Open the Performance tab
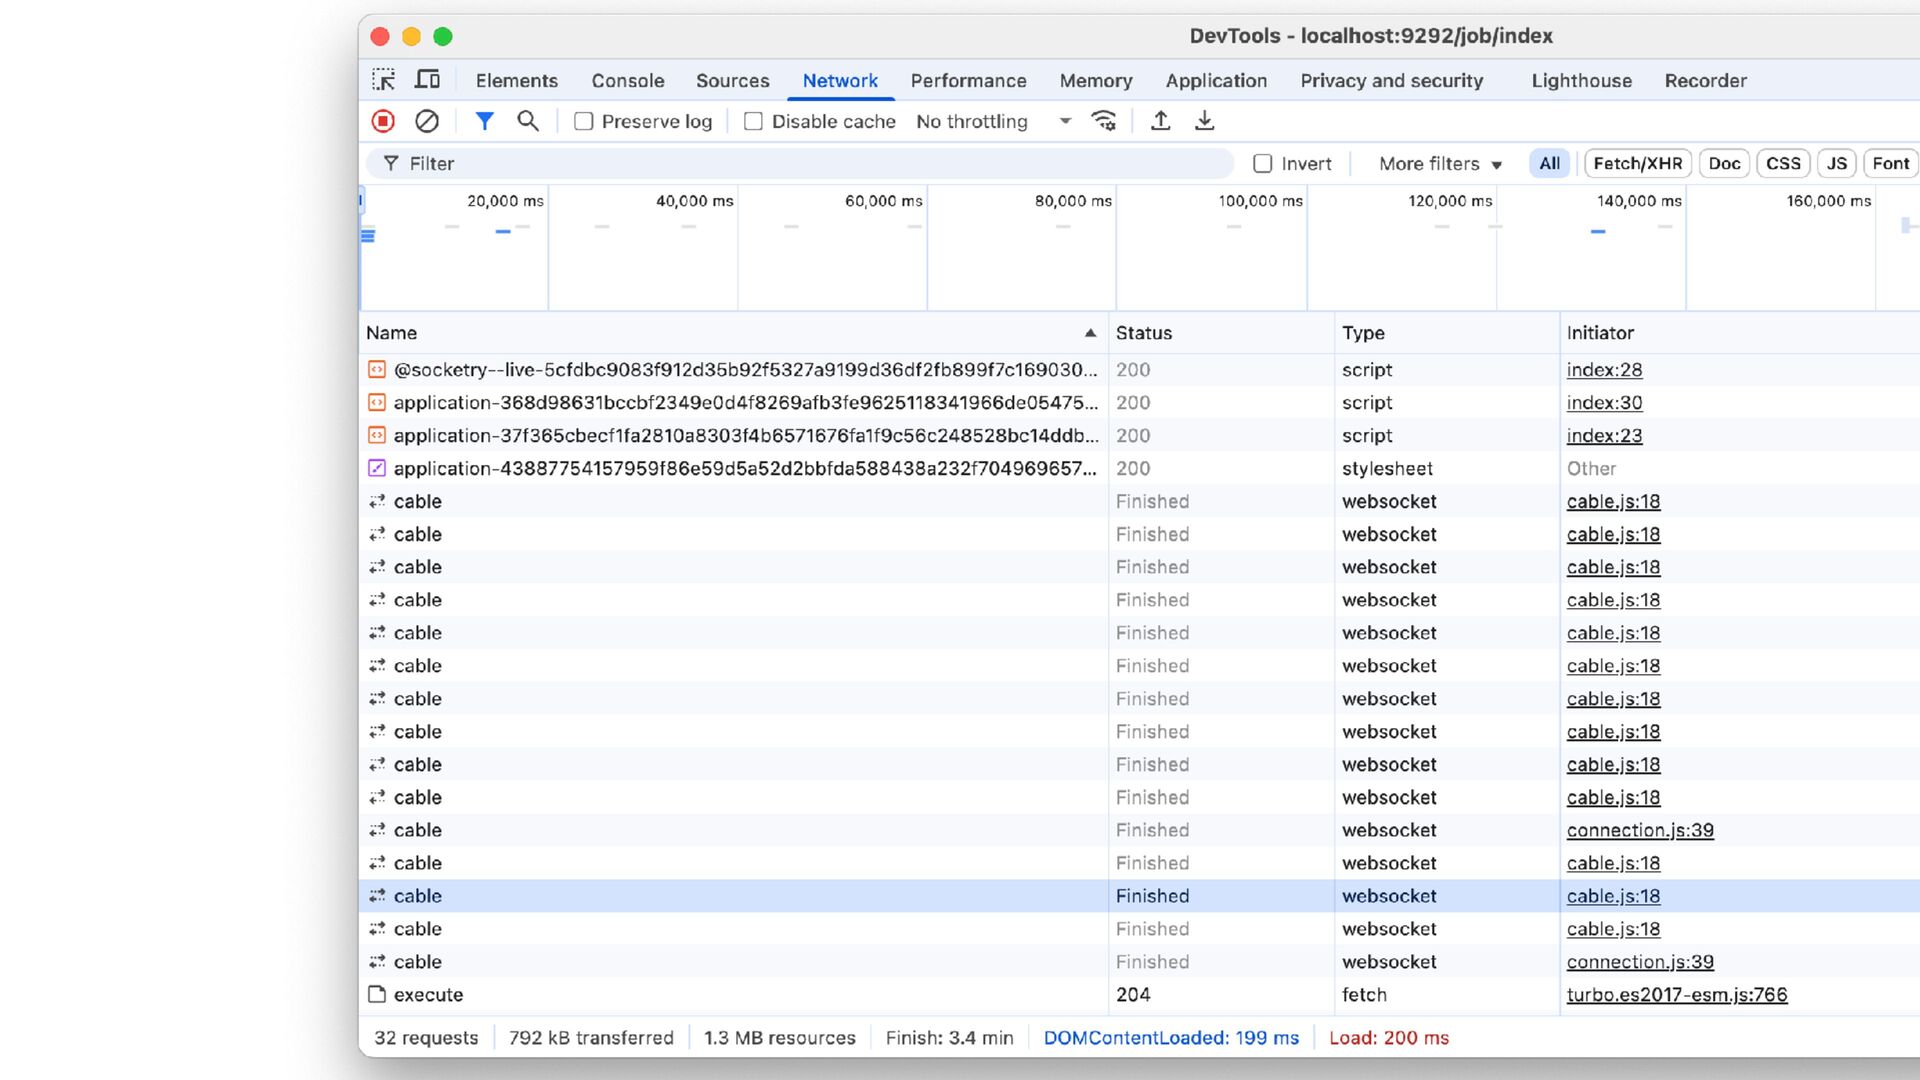The width and height of the screenshot is (1920, 1080). pos(968,80)
